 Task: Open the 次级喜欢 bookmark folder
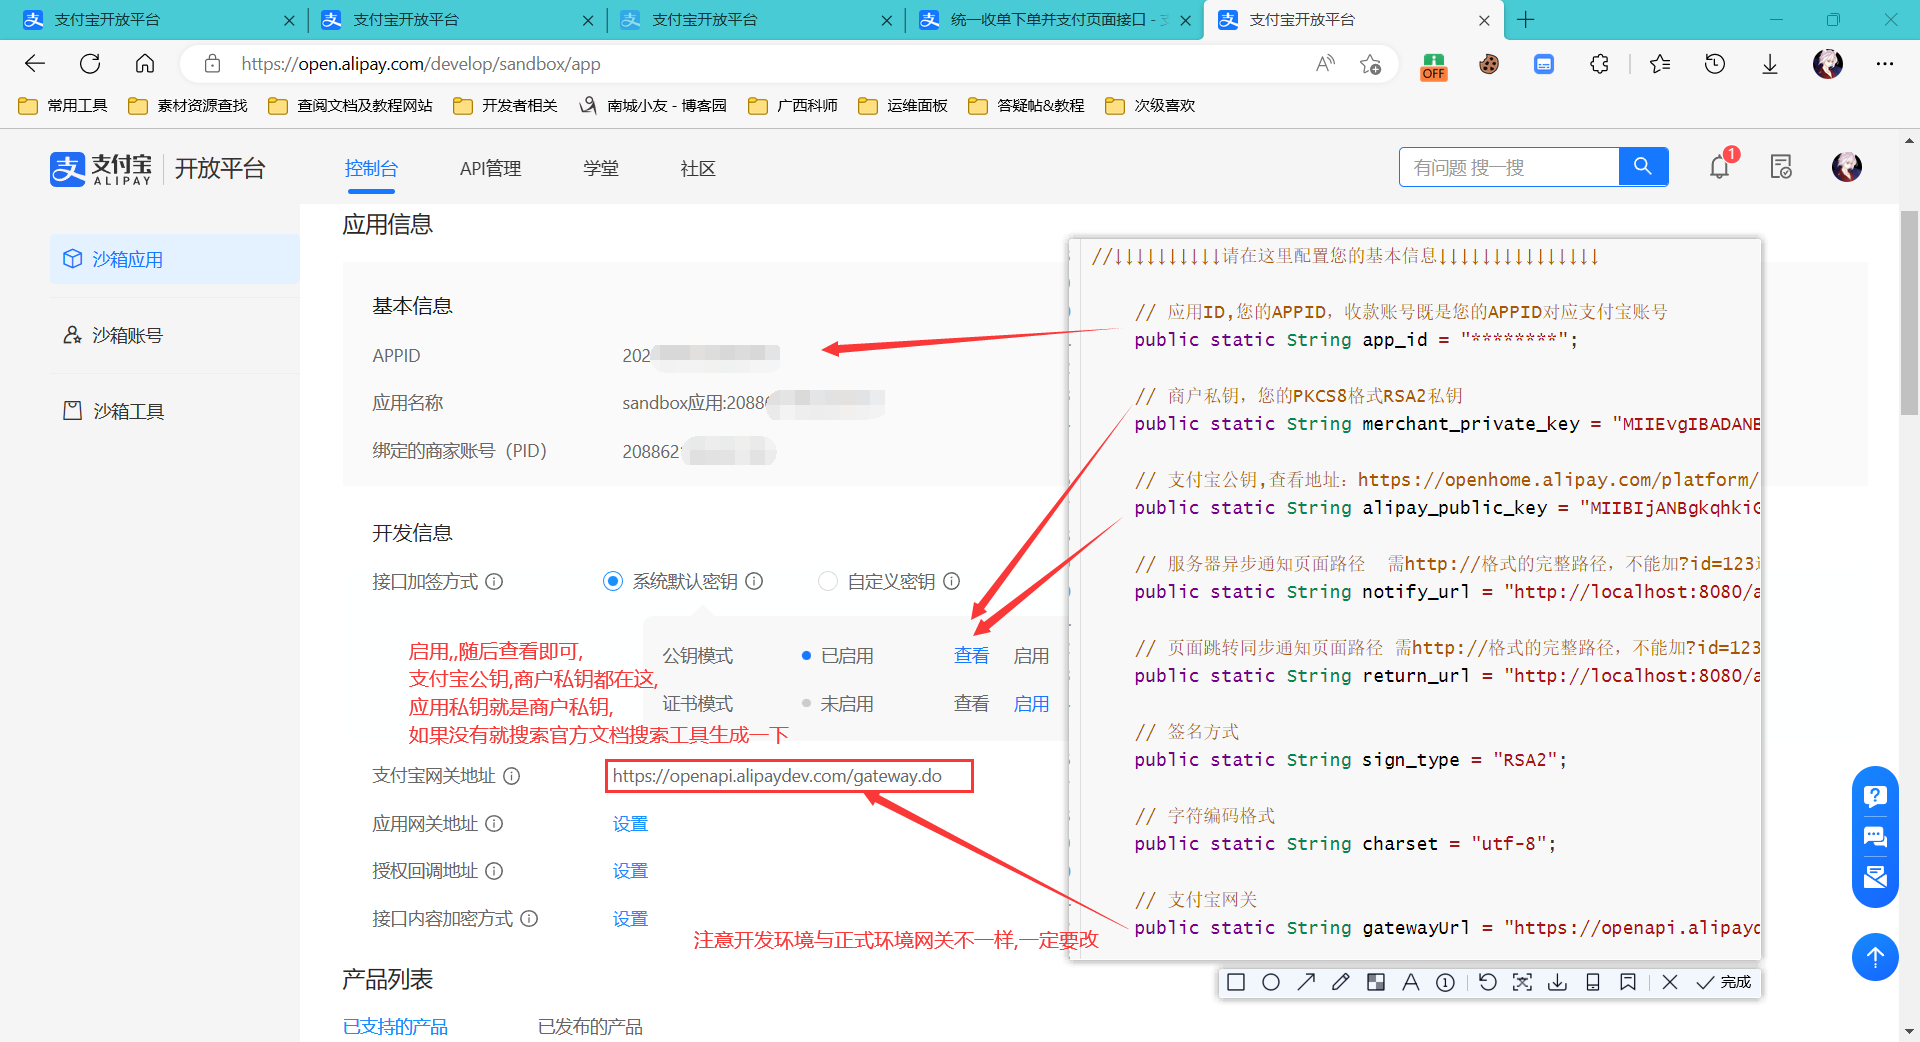1150,105
